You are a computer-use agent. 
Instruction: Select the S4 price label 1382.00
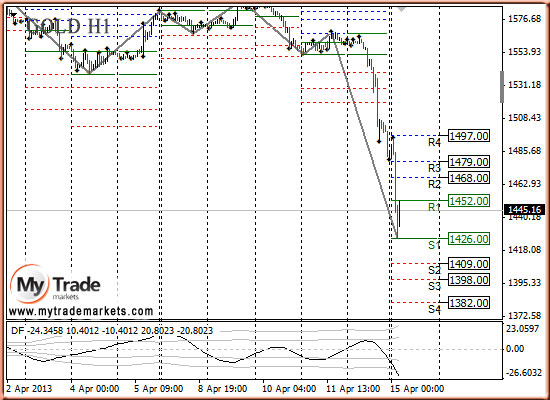point(469,303)
